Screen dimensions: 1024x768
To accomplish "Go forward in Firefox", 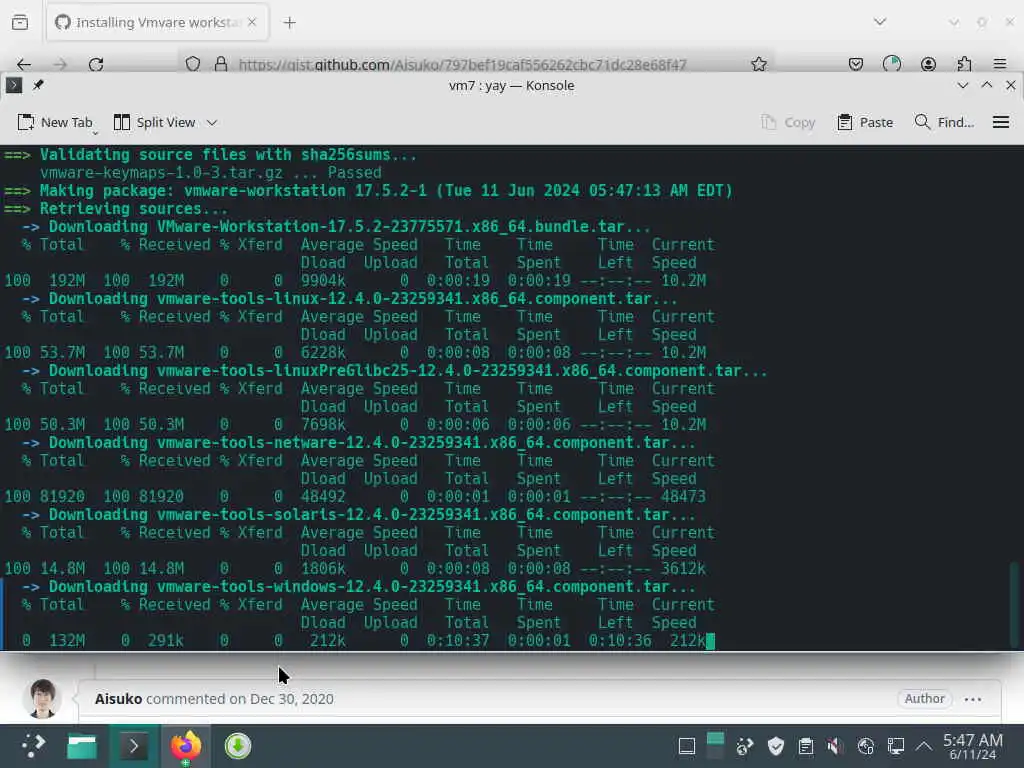I will point(60,64).
